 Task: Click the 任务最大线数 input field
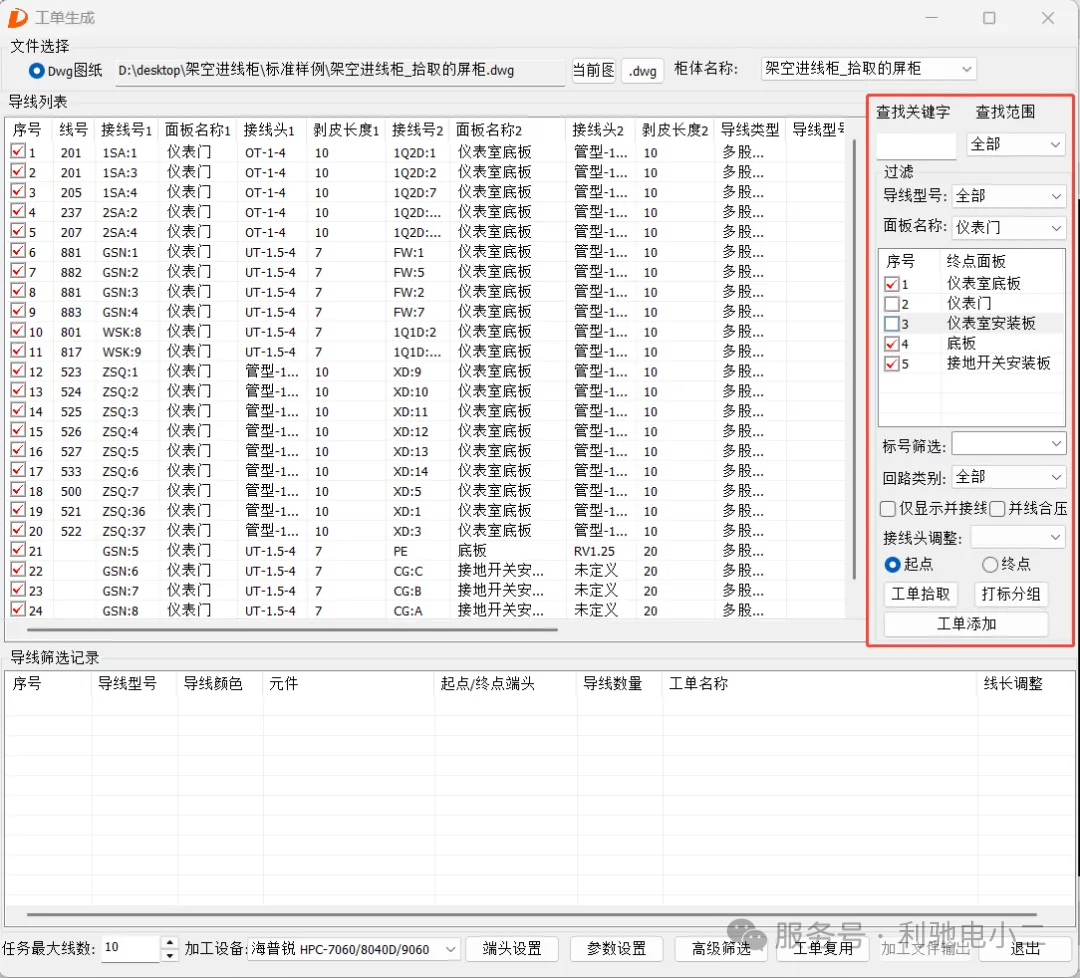click(x=131, y=948)
